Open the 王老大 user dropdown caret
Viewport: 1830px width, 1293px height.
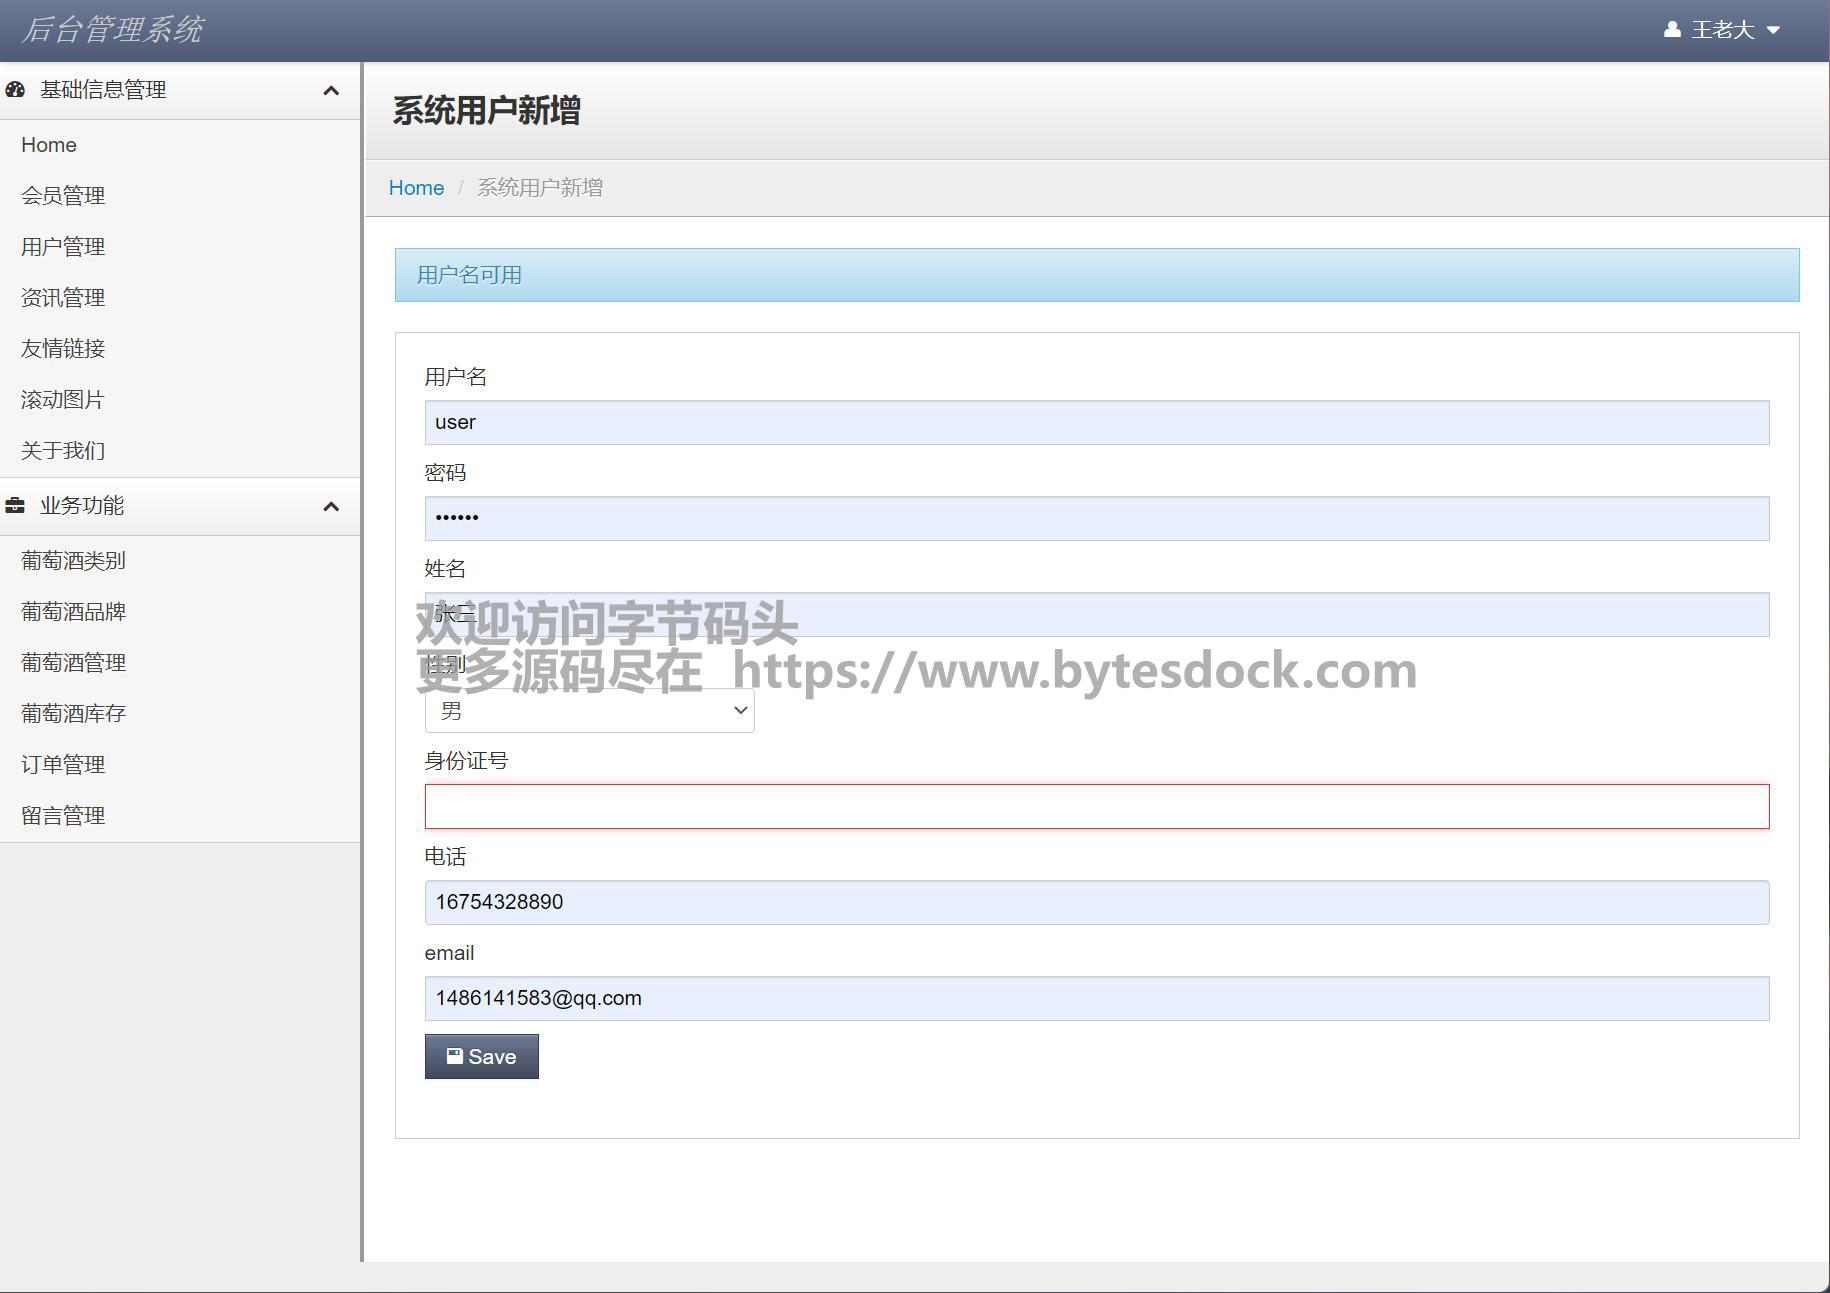(x=1773, y=30)
